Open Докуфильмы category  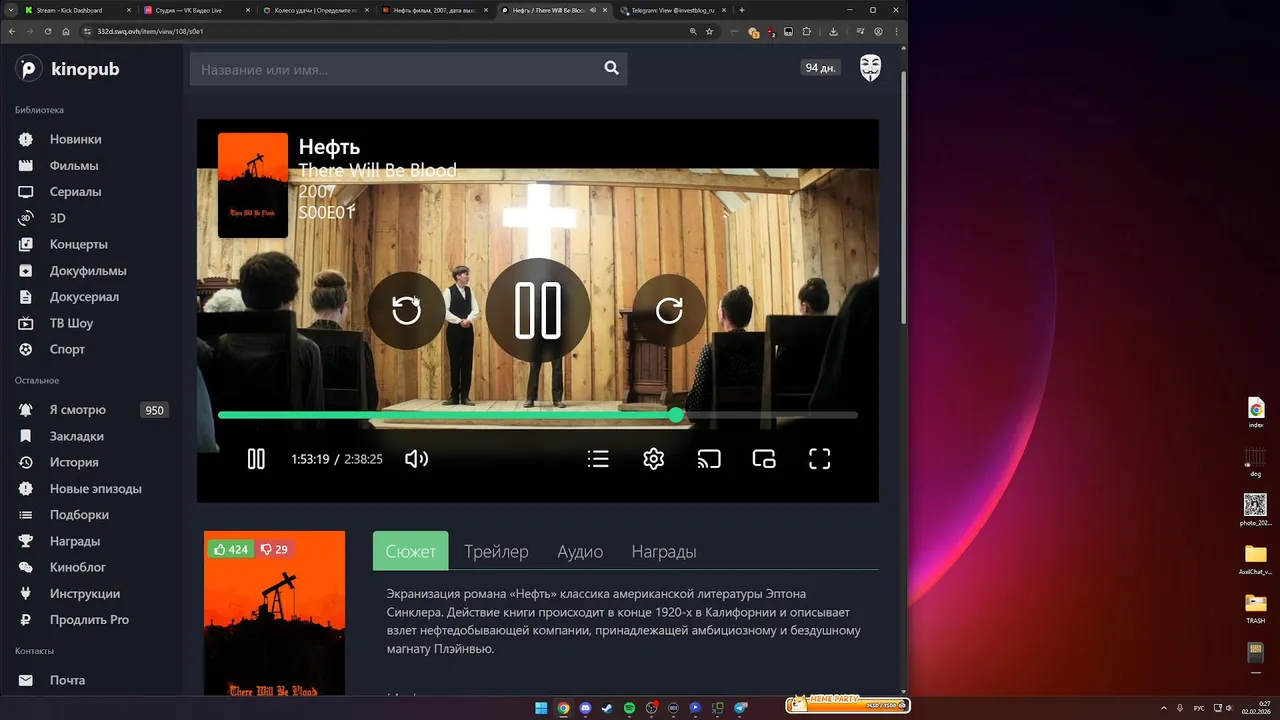click(88, 271)
